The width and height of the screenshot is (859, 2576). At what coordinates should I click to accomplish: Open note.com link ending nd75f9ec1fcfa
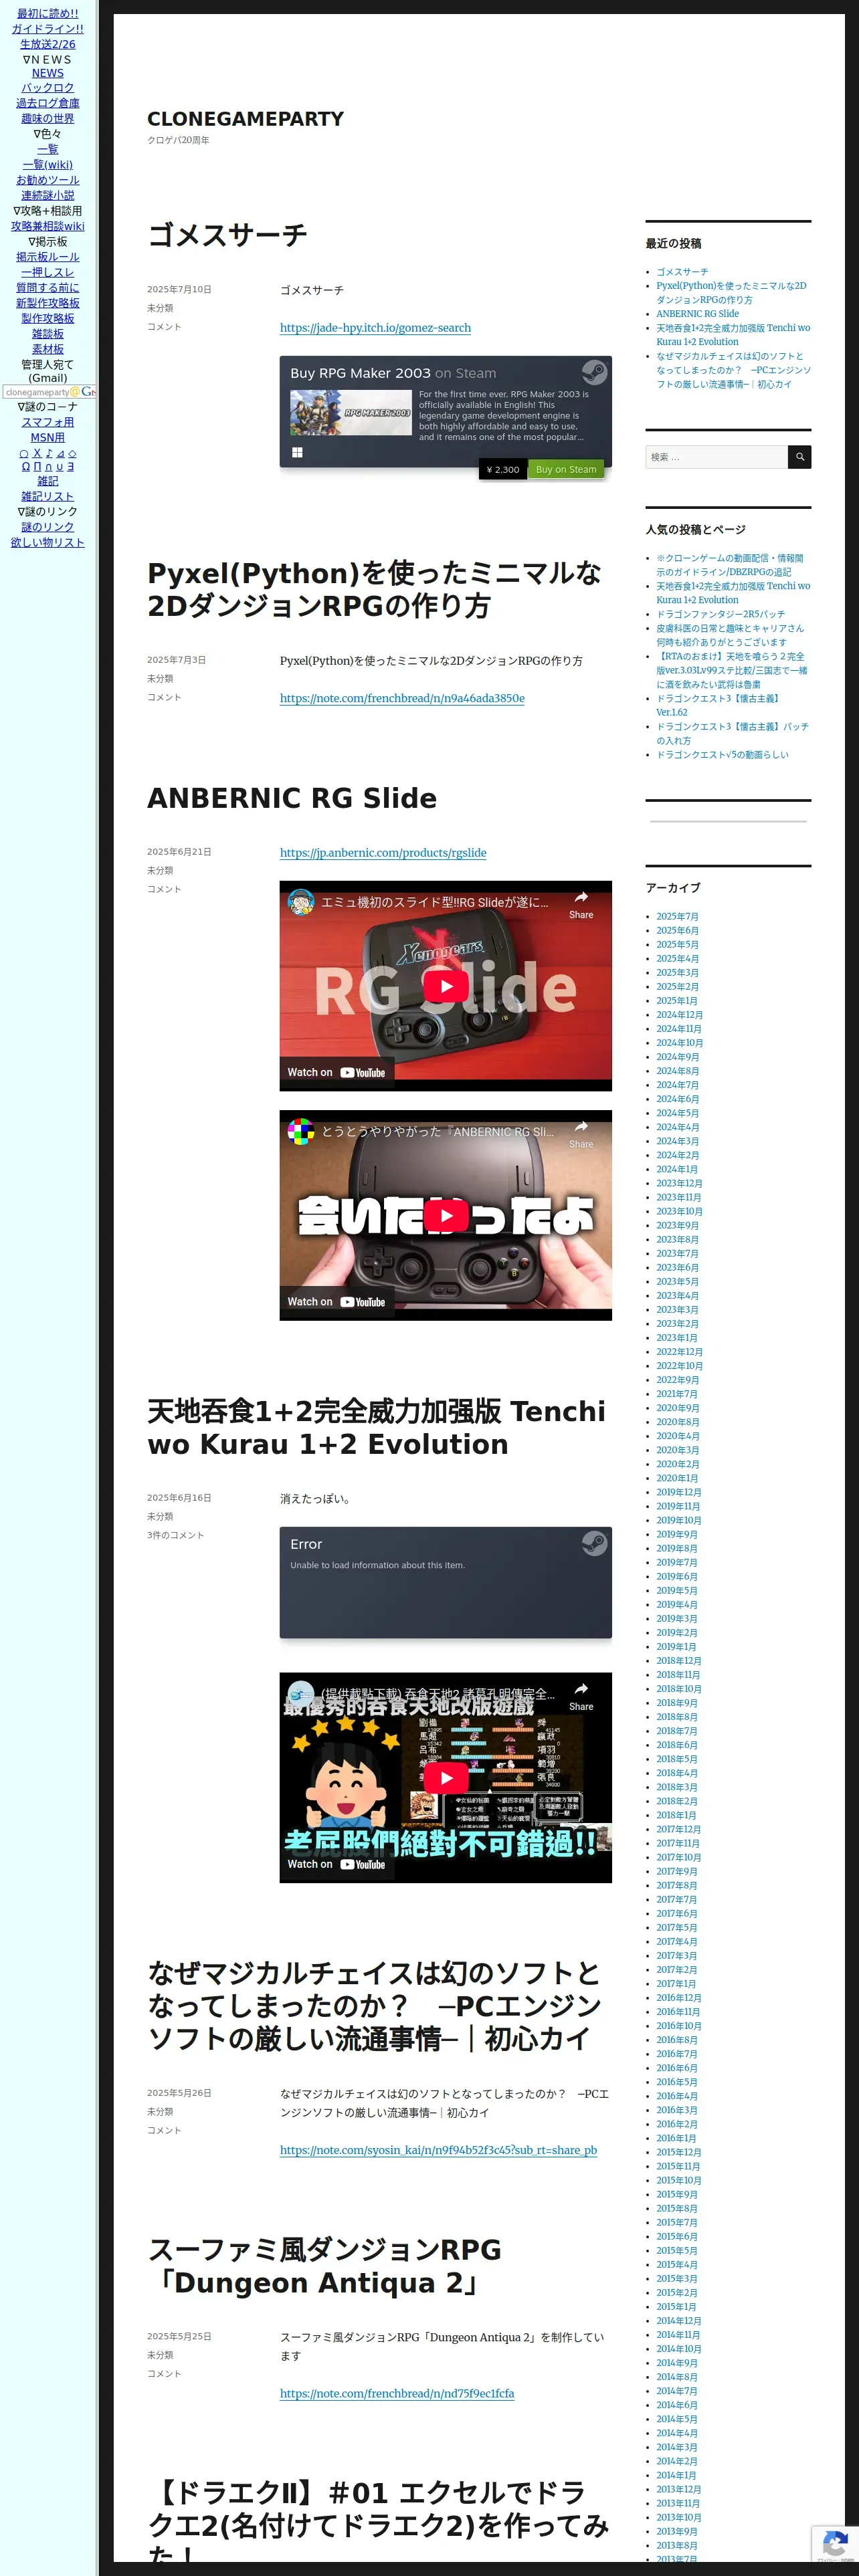click(397, 2393)
